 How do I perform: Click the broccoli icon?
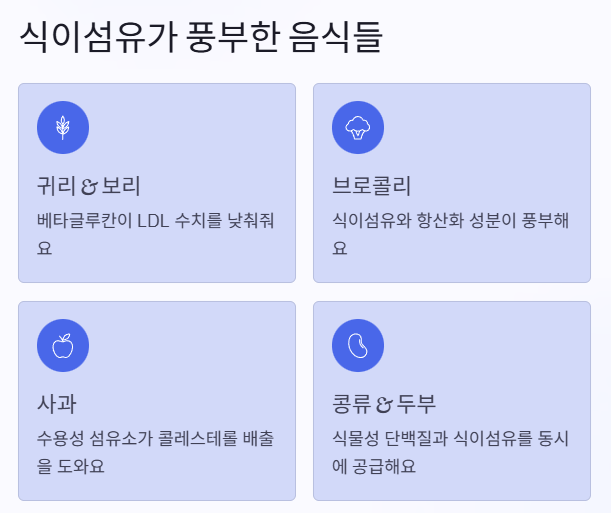(358, 127)
